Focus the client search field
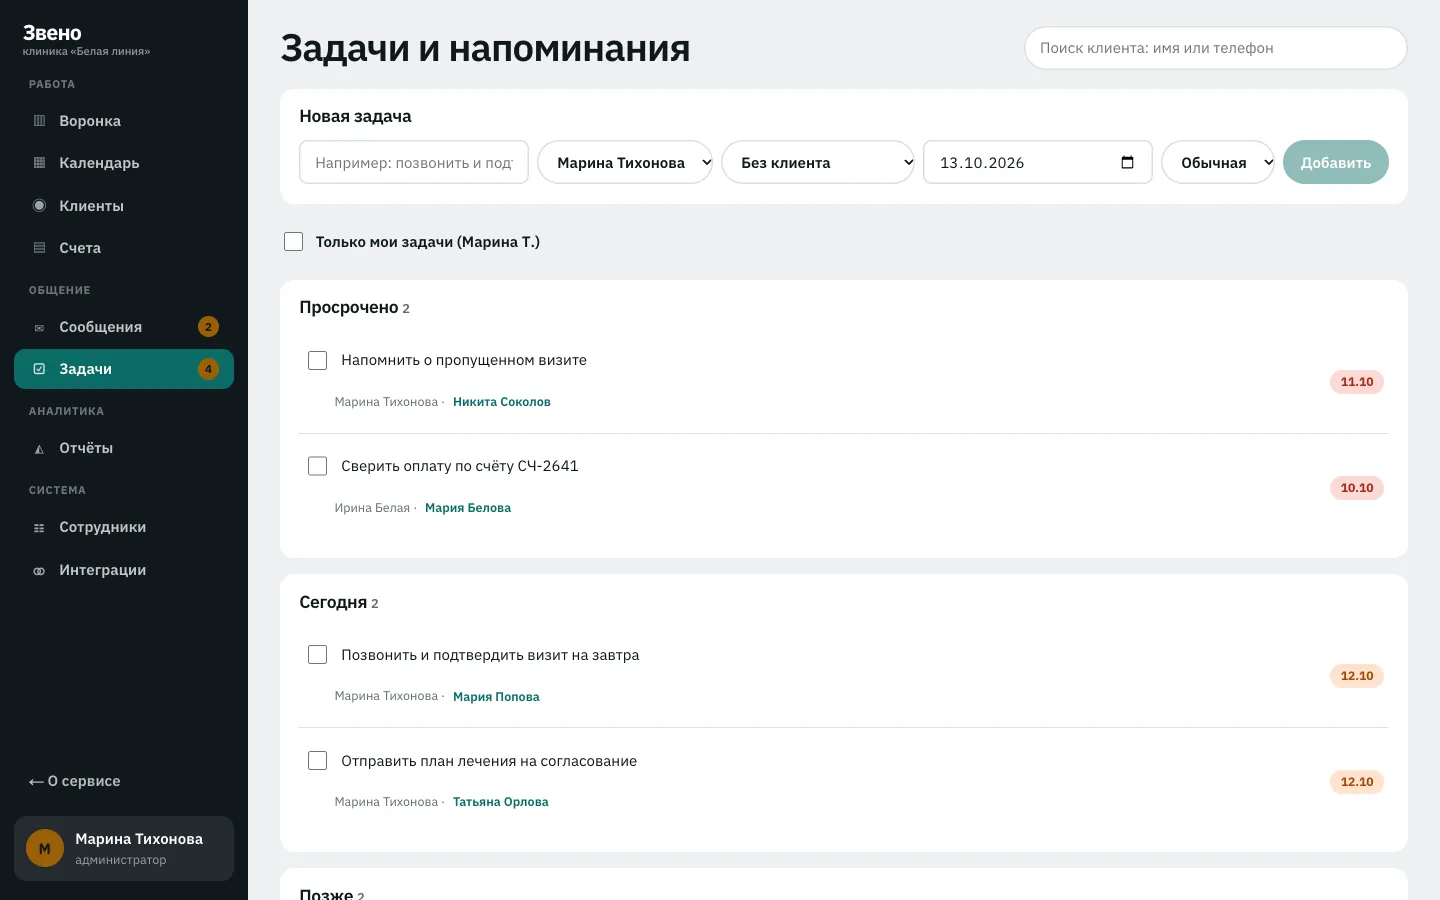 tap(1216, 48)
